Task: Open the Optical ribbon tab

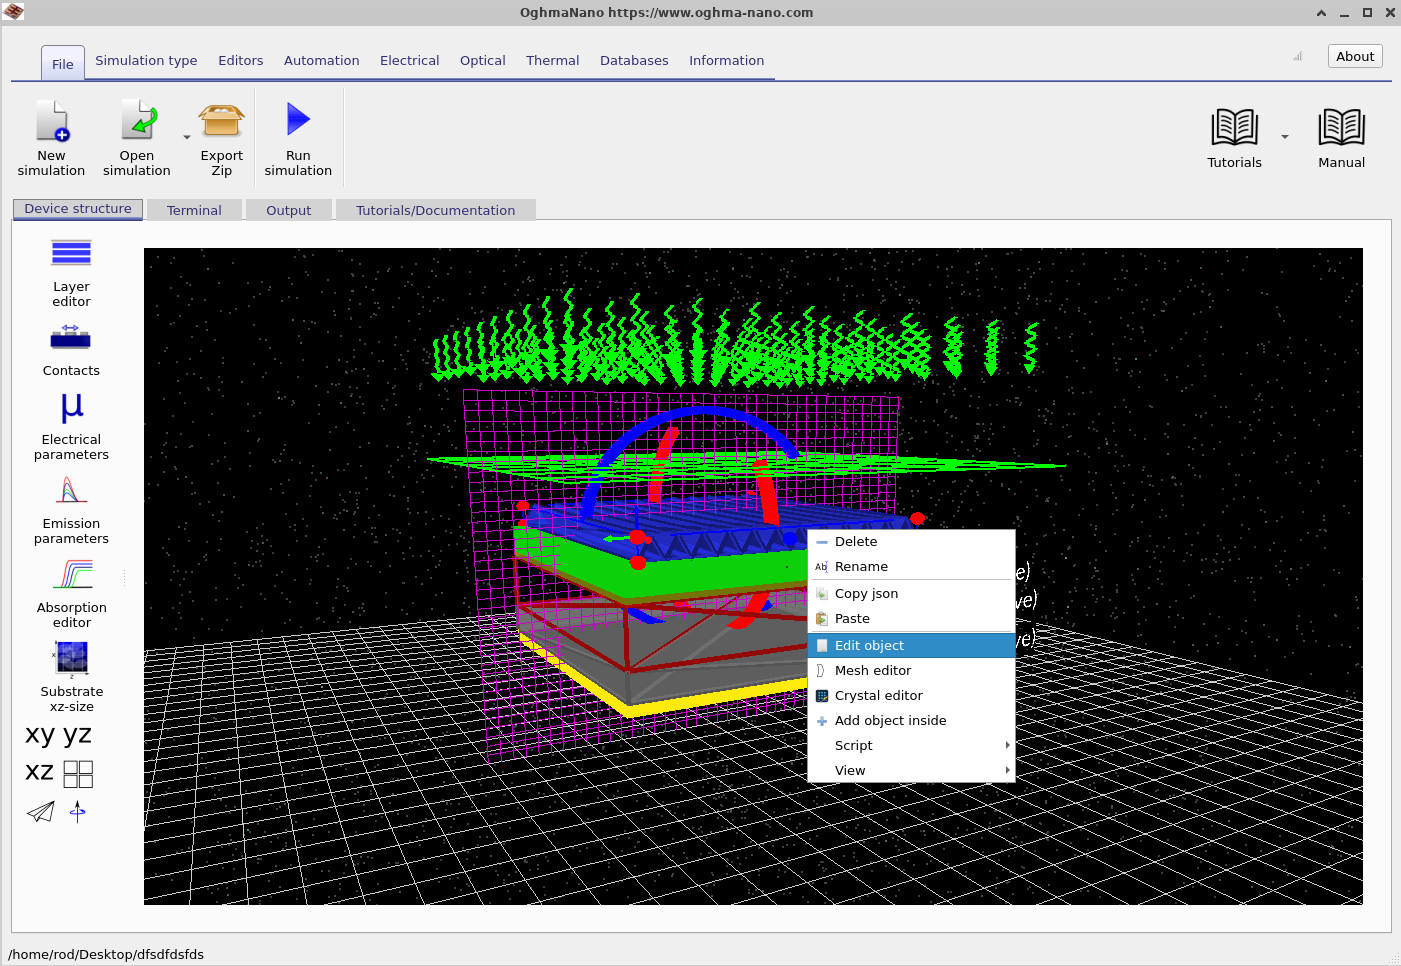Action: 483,60
